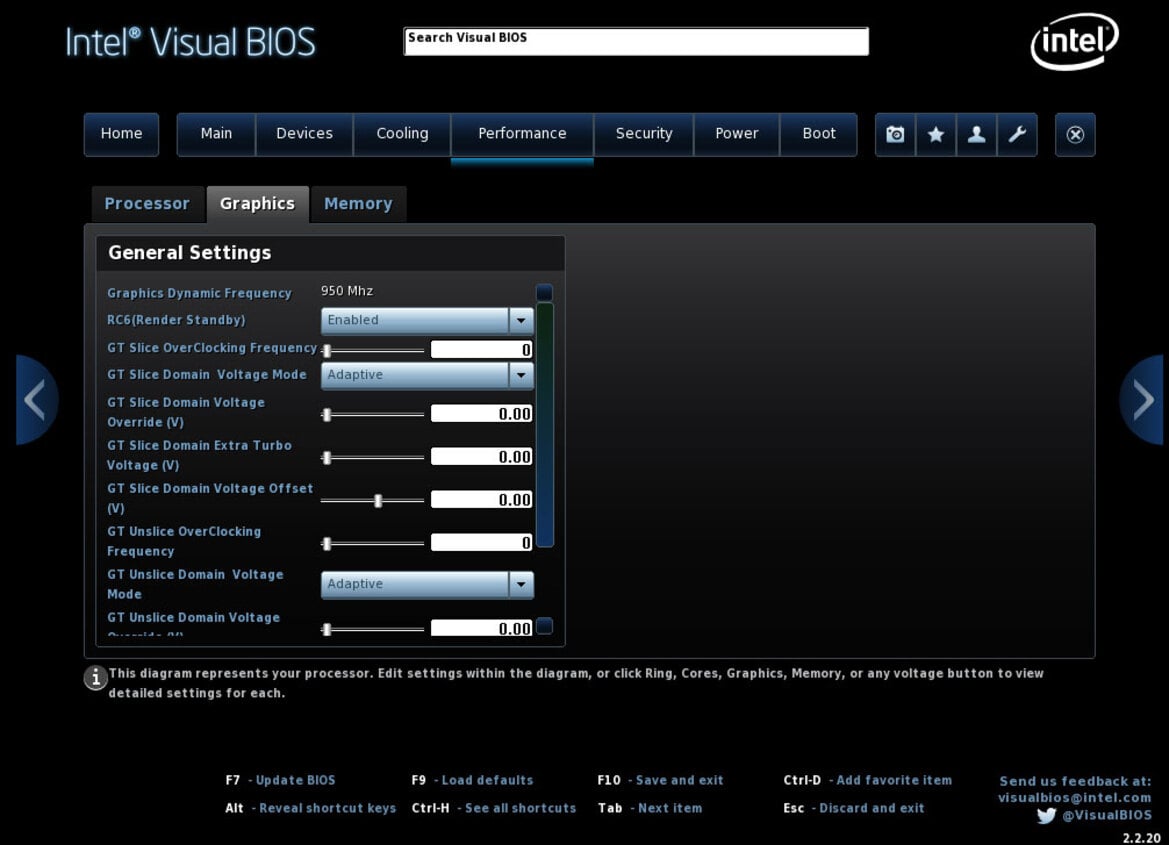
Task: Click the Twitter bird icon
Action: click(x=1046, y=815)
